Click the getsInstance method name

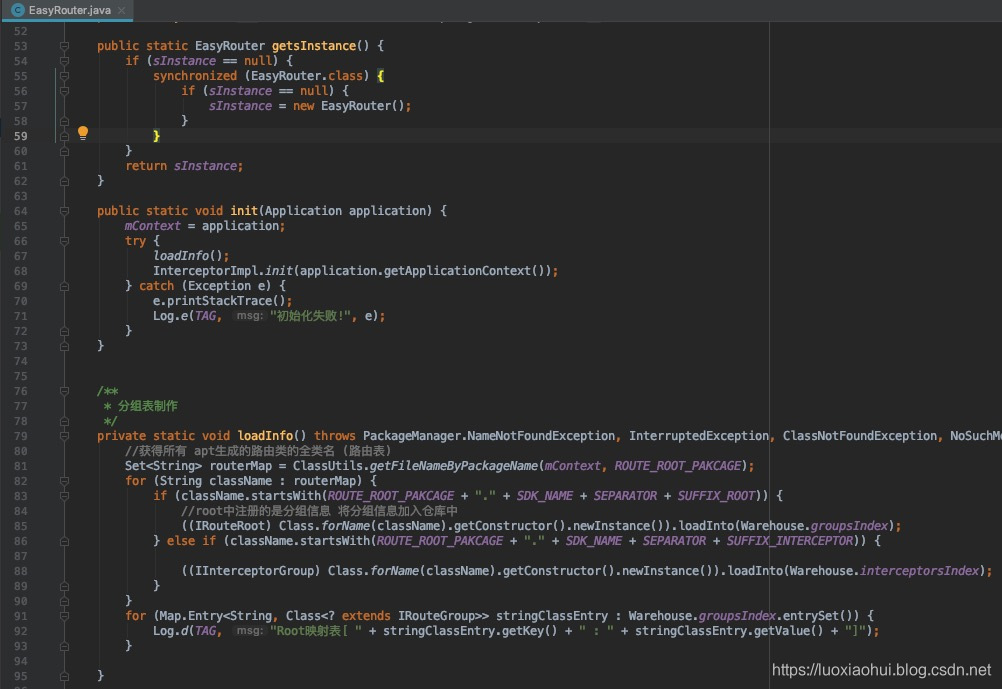click(x=314, y=46)
